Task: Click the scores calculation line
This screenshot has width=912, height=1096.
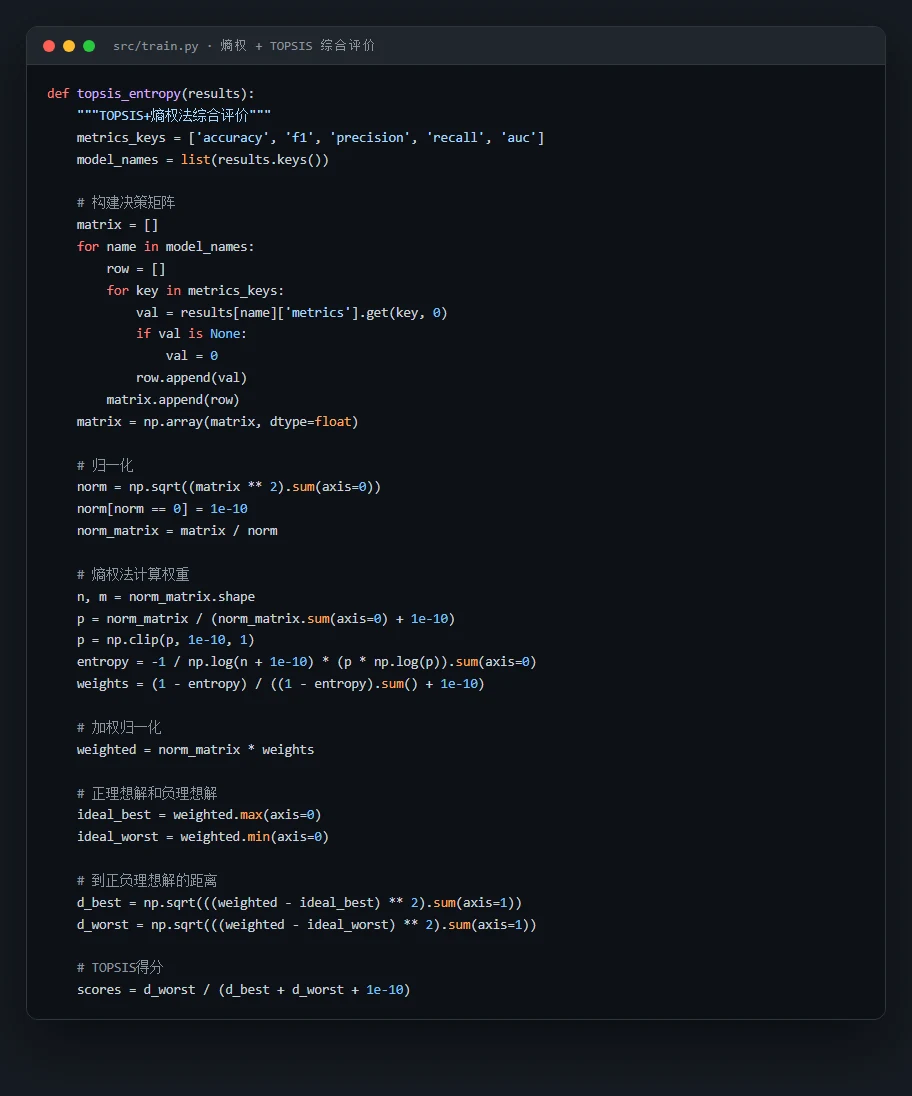Action: click(243, 990)
